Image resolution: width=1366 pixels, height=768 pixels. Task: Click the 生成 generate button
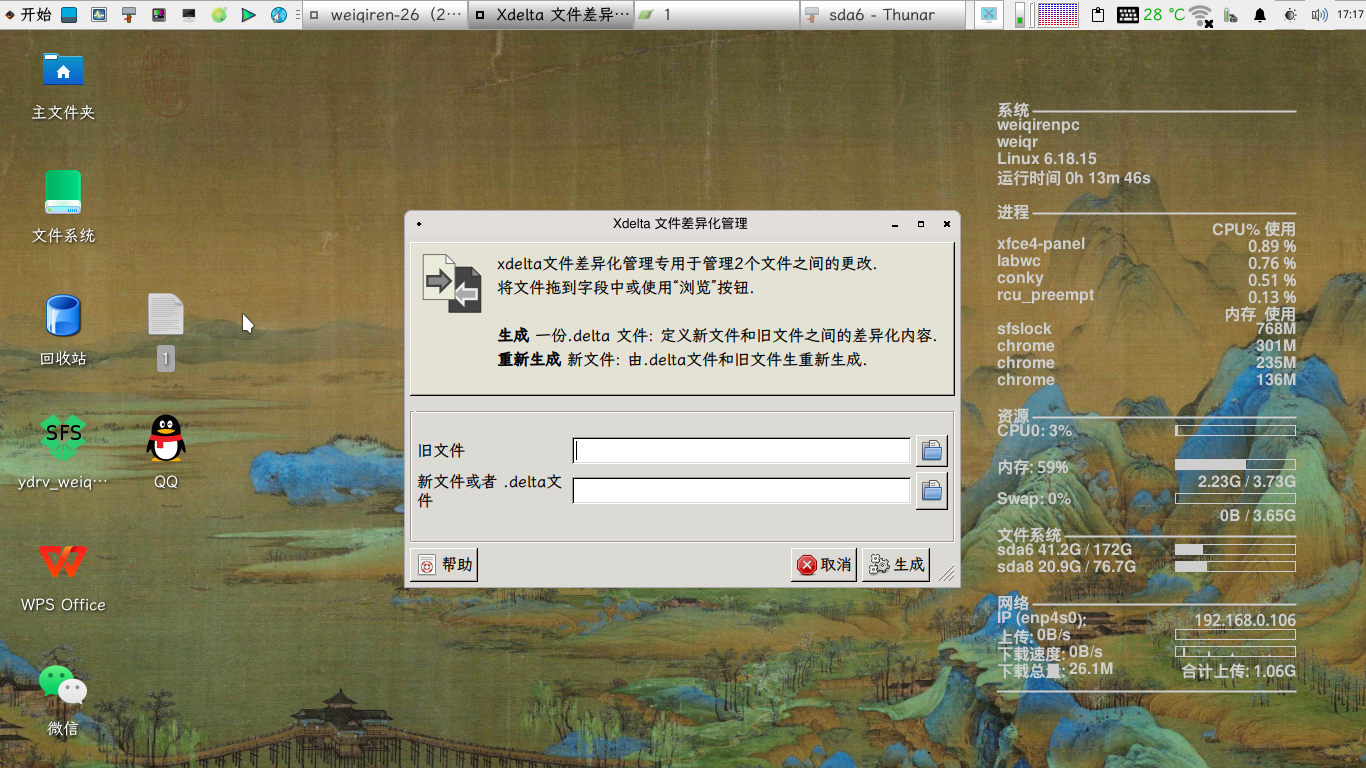896,565
